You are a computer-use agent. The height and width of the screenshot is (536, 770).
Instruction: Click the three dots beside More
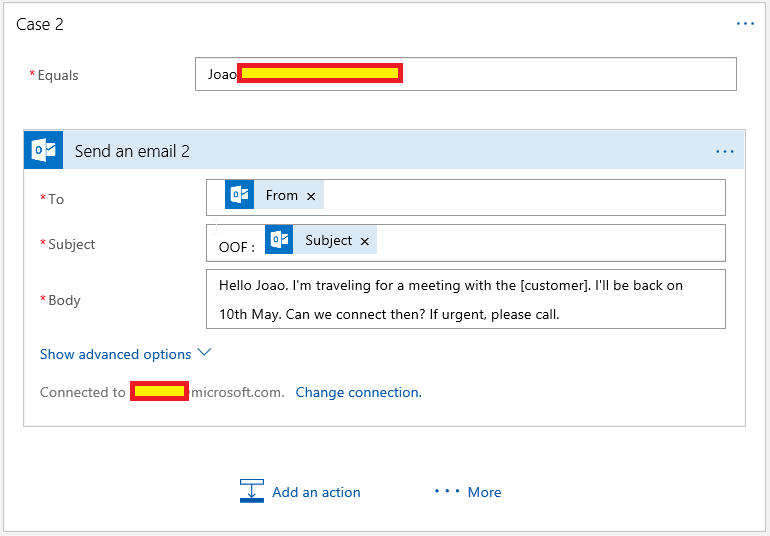[446, 492]
